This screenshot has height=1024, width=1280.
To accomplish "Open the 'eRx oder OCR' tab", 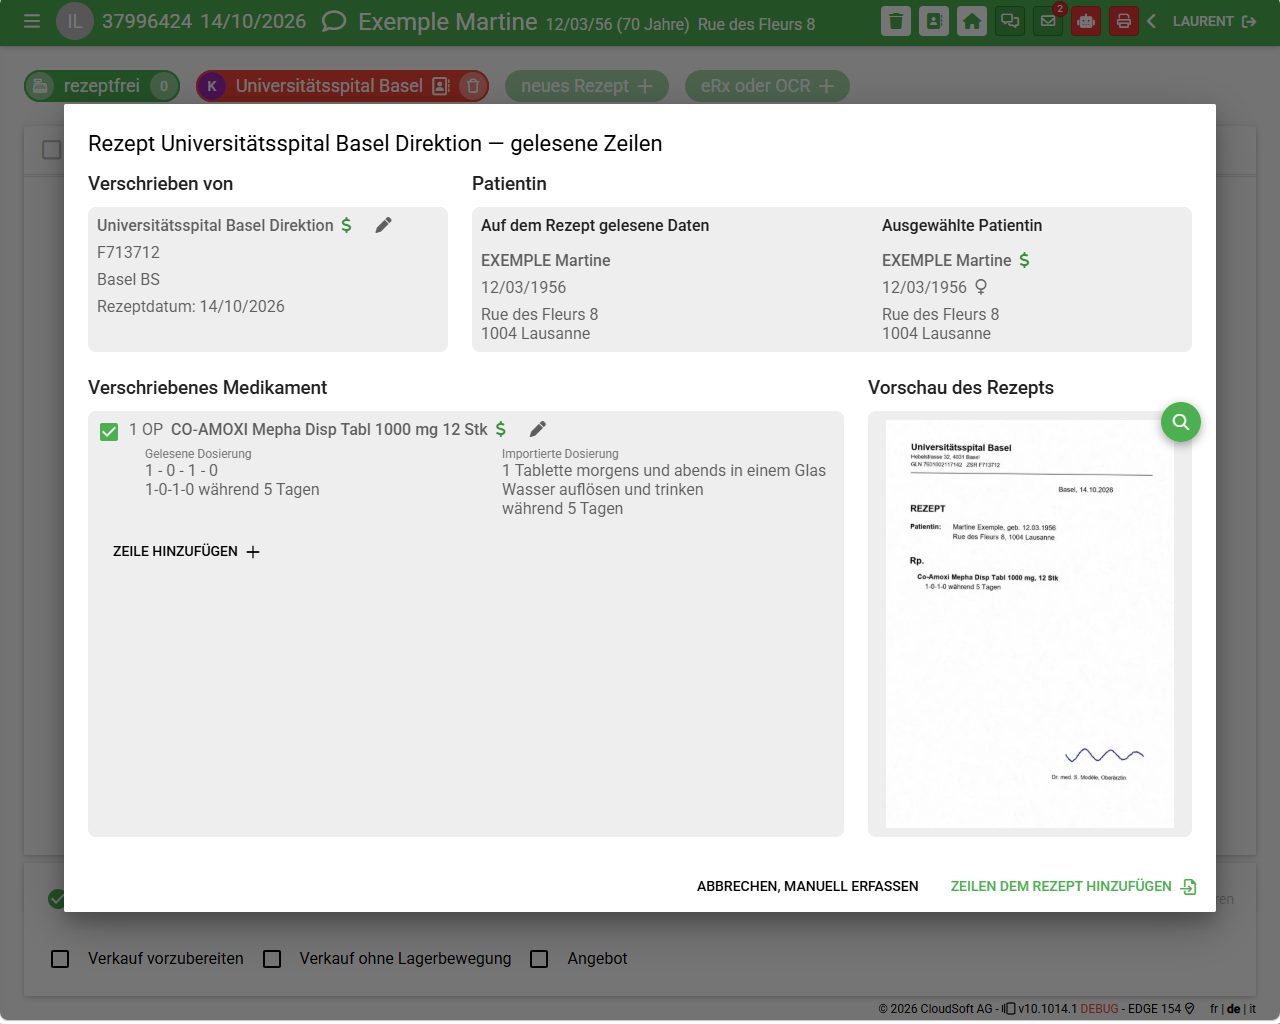I will 767,86.
